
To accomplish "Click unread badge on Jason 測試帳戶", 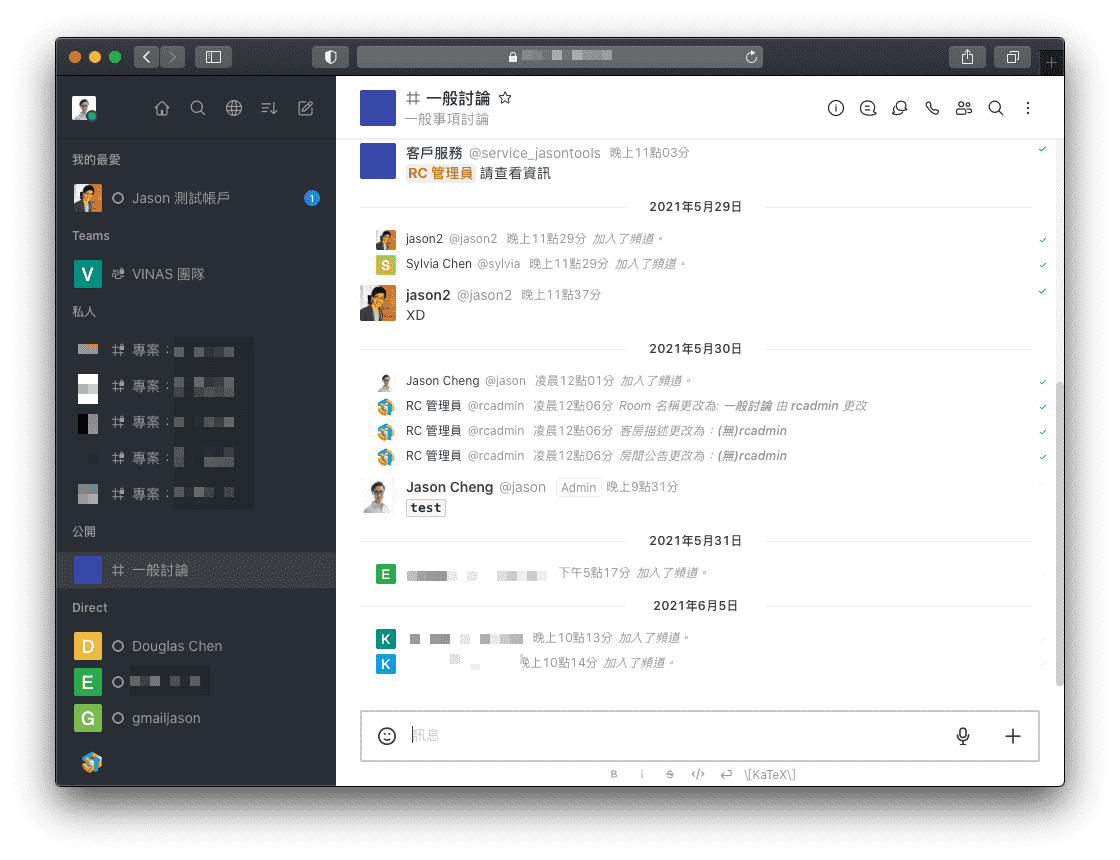I will click(311, 198).
